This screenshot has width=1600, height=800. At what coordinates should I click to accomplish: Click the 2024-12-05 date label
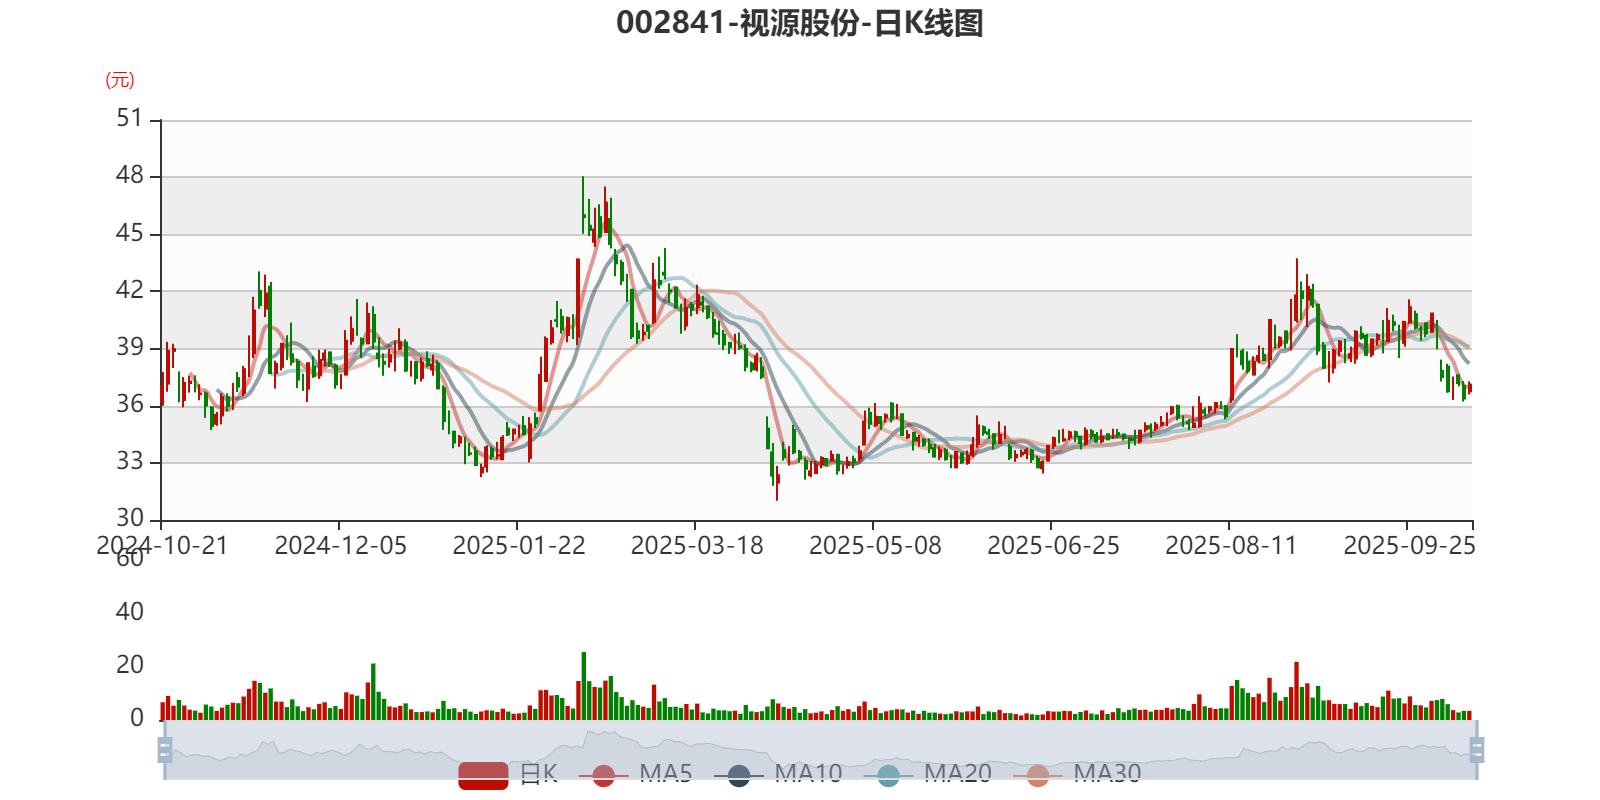click(x=340, y=546)
